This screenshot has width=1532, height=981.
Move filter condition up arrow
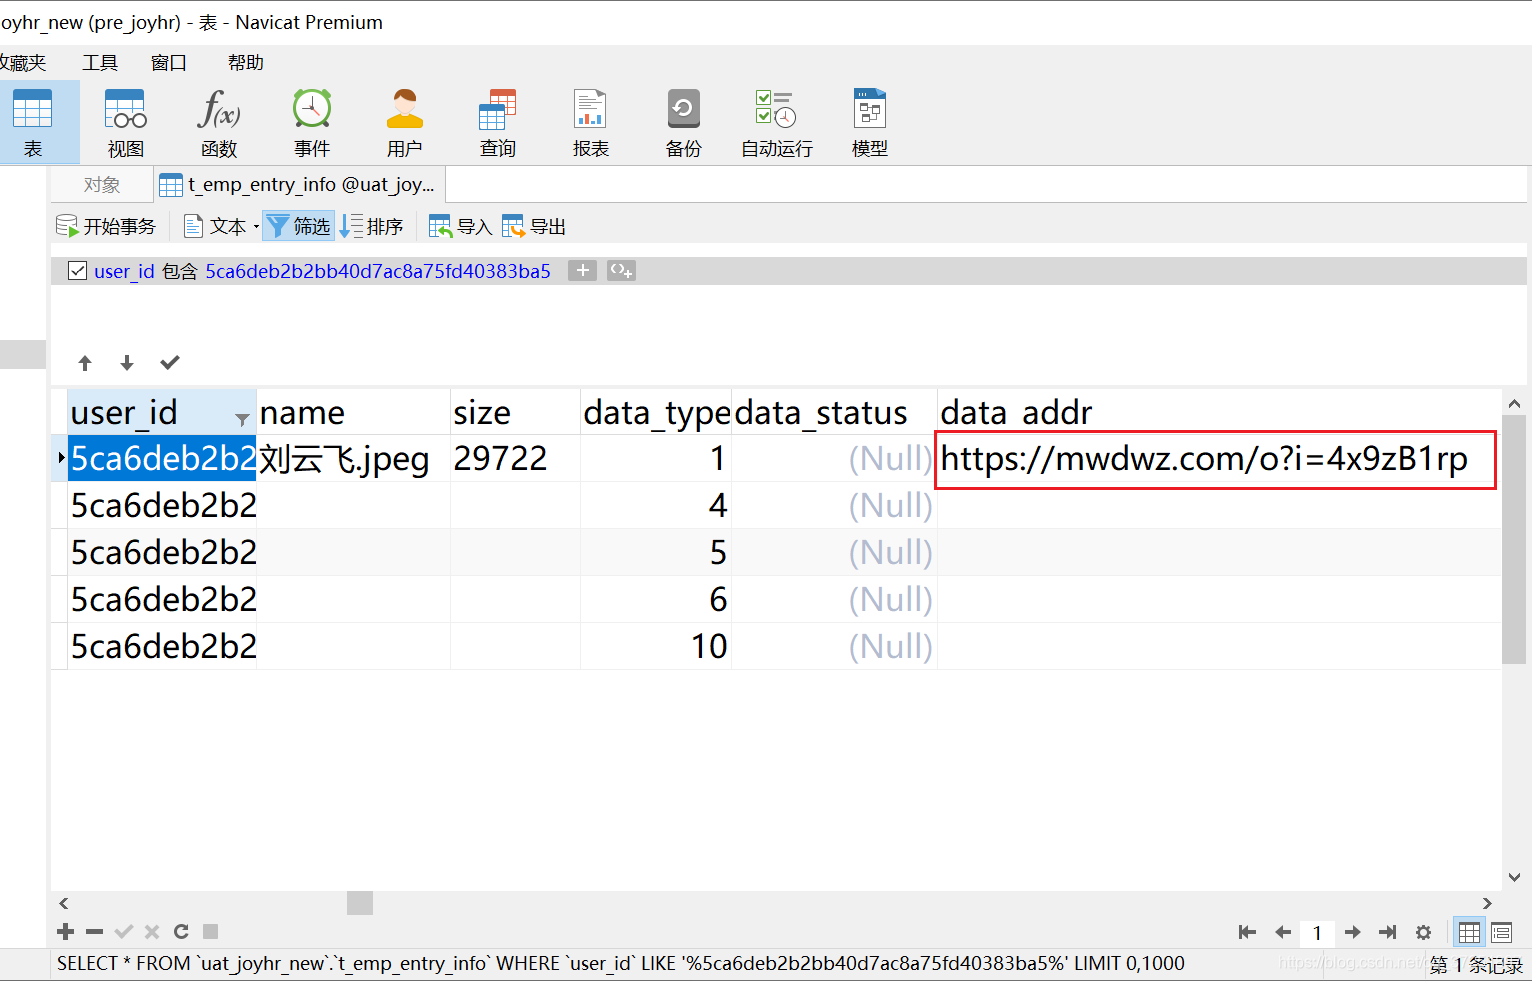[85, 363]
